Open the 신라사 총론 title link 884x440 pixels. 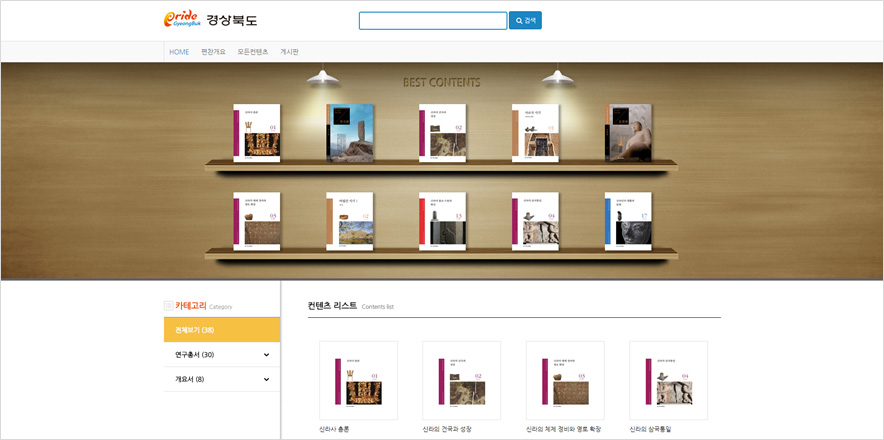[x=334, y=429]
